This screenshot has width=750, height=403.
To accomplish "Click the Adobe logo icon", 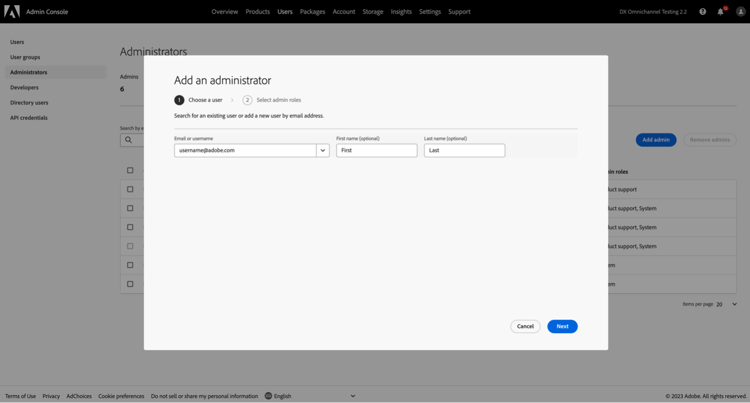I will (x=12, y=11).
